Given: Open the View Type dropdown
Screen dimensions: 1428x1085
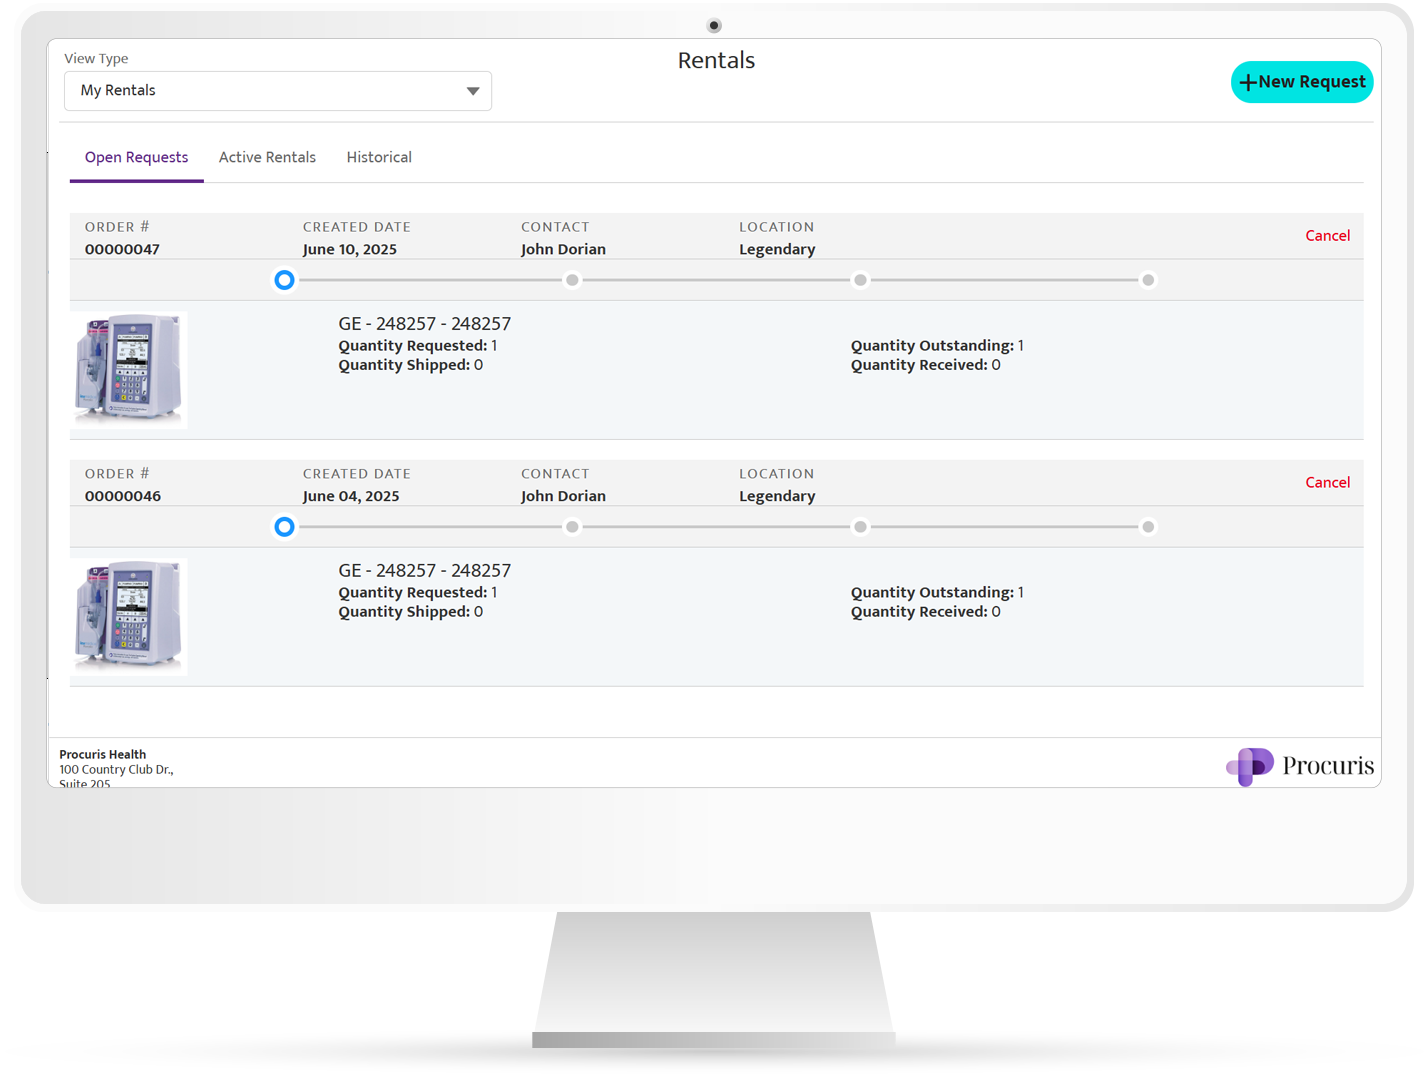Looking at the screenshot, I should click(x=277, y=91).
